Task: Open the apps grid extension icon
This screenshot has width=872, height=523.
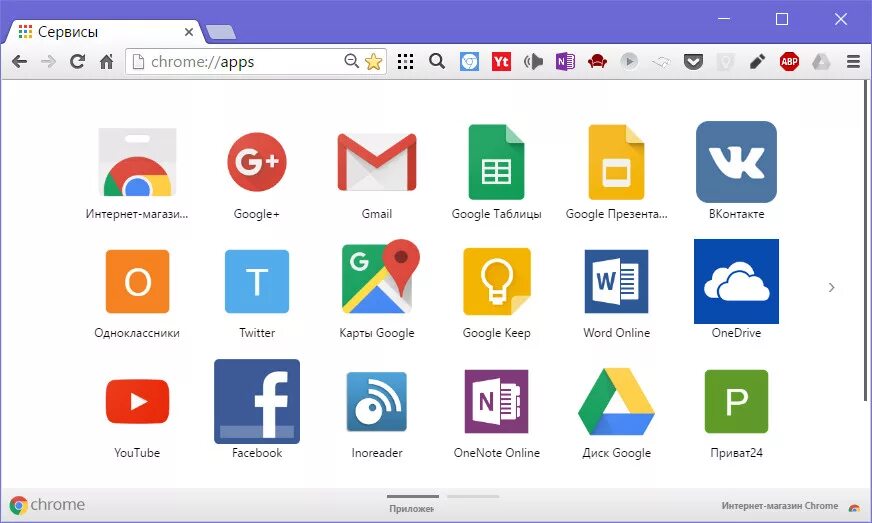Action: pyautogui.click(x=405, y=61)
